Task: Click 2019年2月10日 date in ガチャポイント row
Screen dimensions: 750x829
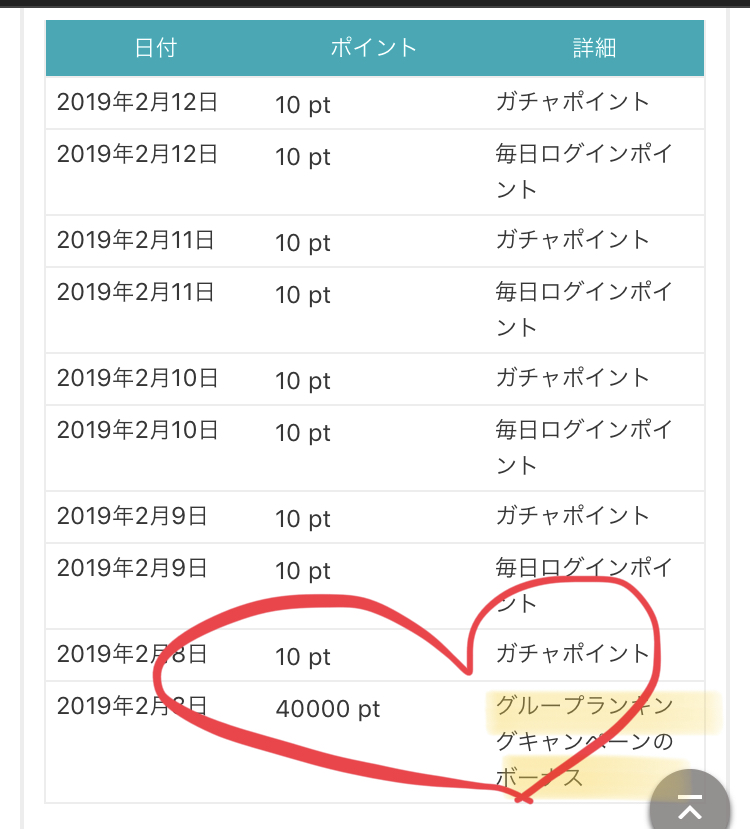Action: point(137,378)
